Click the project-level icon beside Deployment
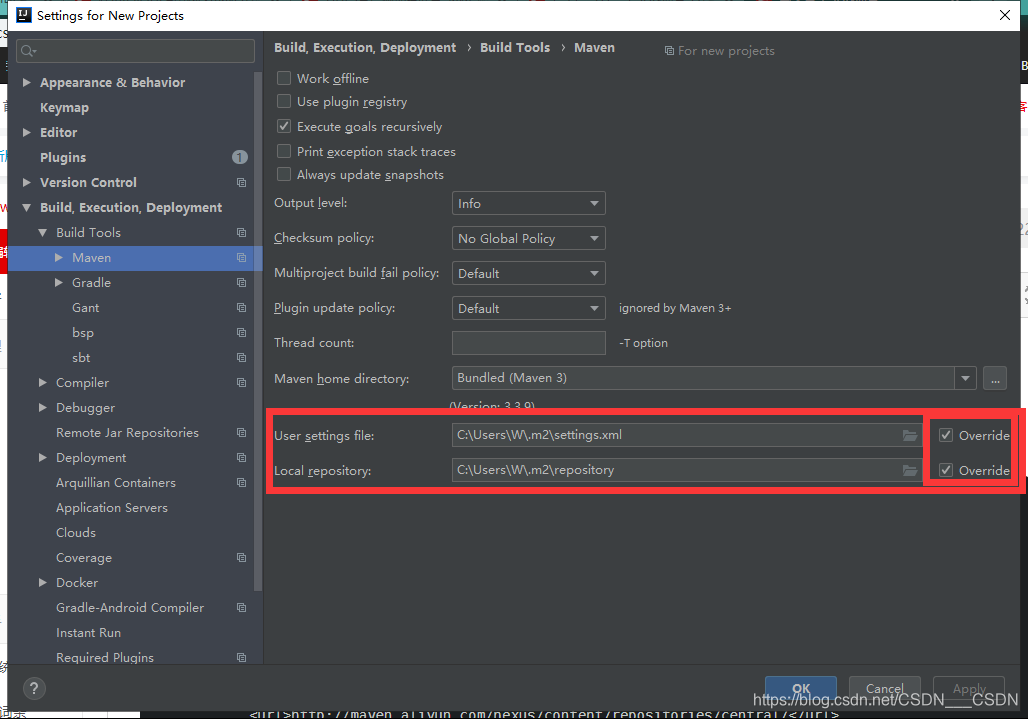Image resolution: width=1028 pixels, height=719 pixels. (x=241, y=457)
